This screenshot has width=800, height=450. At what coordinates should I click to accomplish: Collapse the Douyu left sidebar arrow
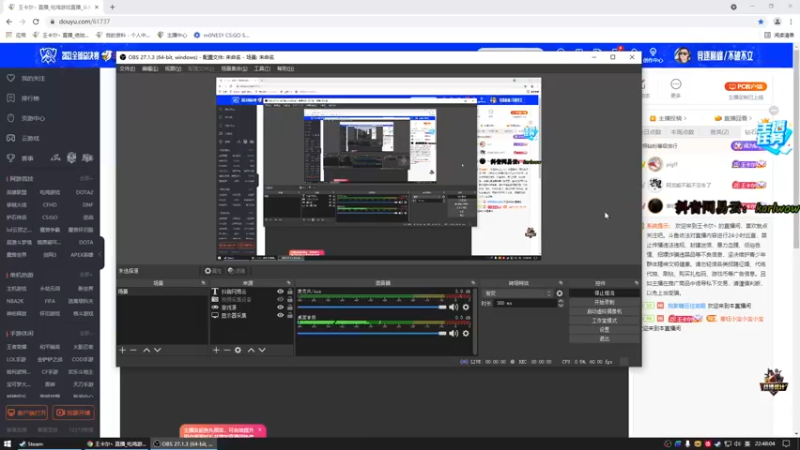pos(101,254)
